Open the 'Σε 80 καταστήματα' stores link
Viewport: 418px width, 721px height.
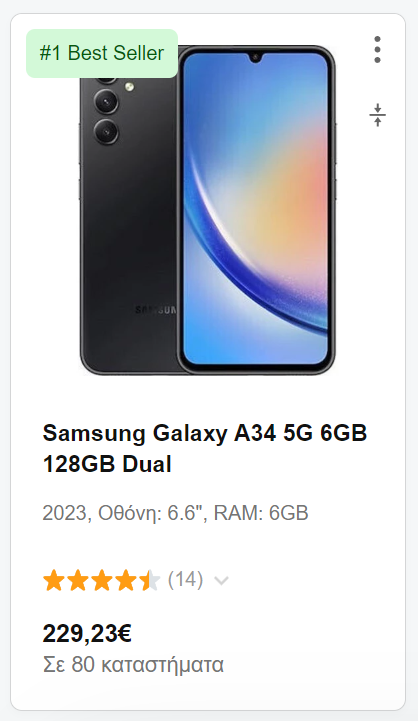tap(133, 665)
